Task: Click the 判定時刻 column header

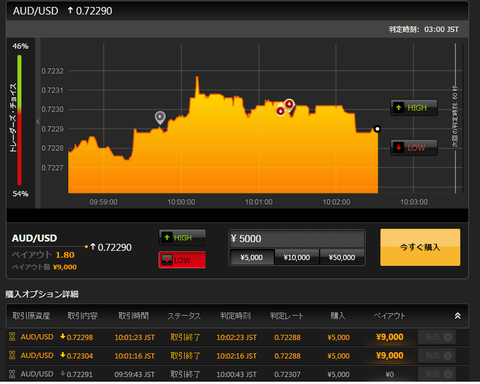Action: click(x=235, y=316)
